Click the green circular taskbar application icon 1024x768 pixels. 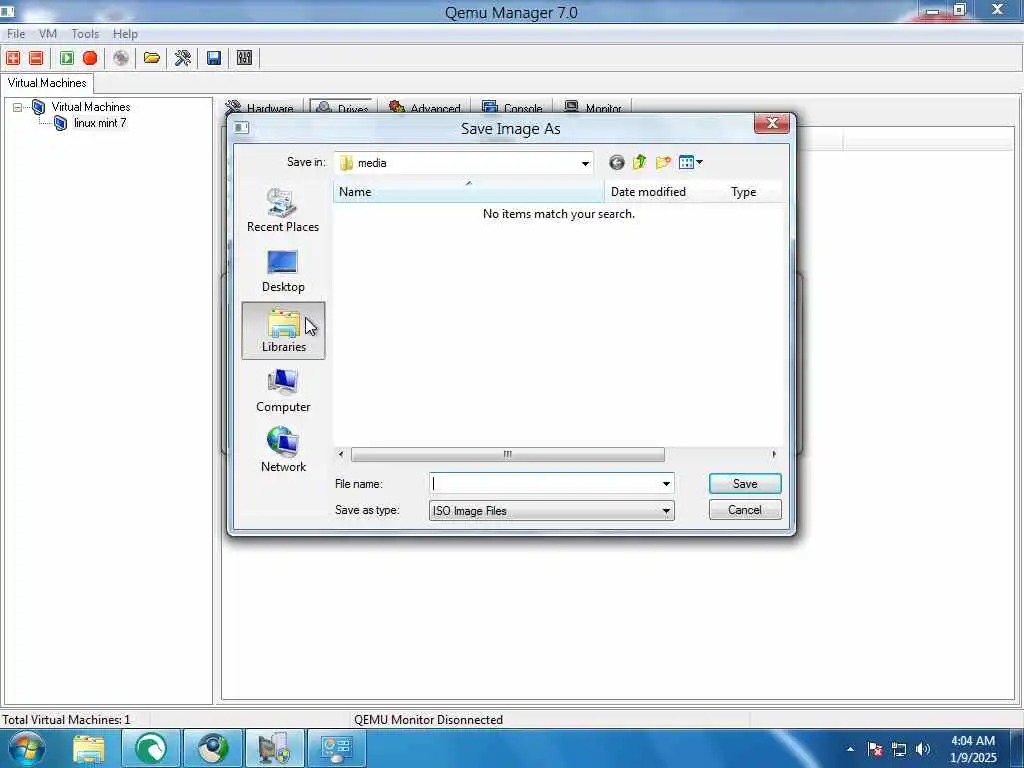pos(151,749)
